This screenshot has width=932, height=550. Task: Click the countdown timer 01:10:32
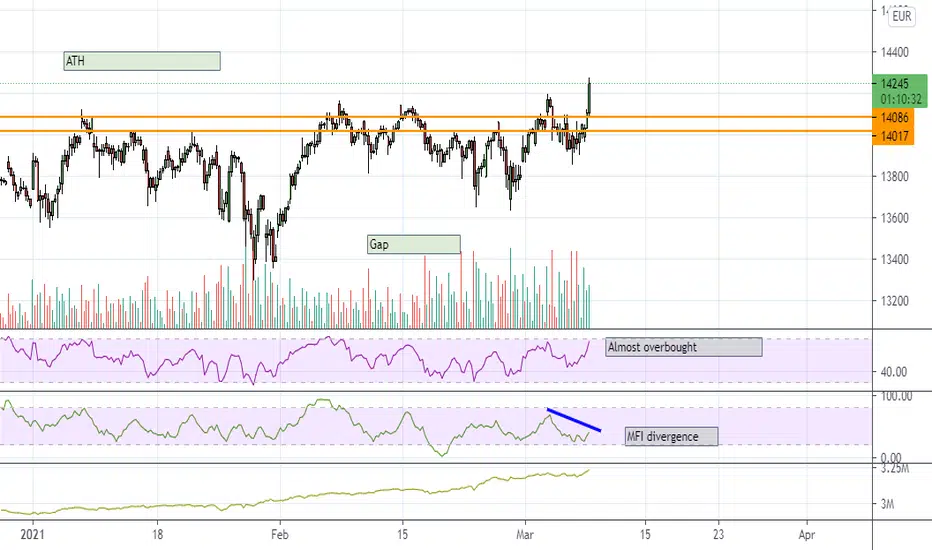click(901, 99)
